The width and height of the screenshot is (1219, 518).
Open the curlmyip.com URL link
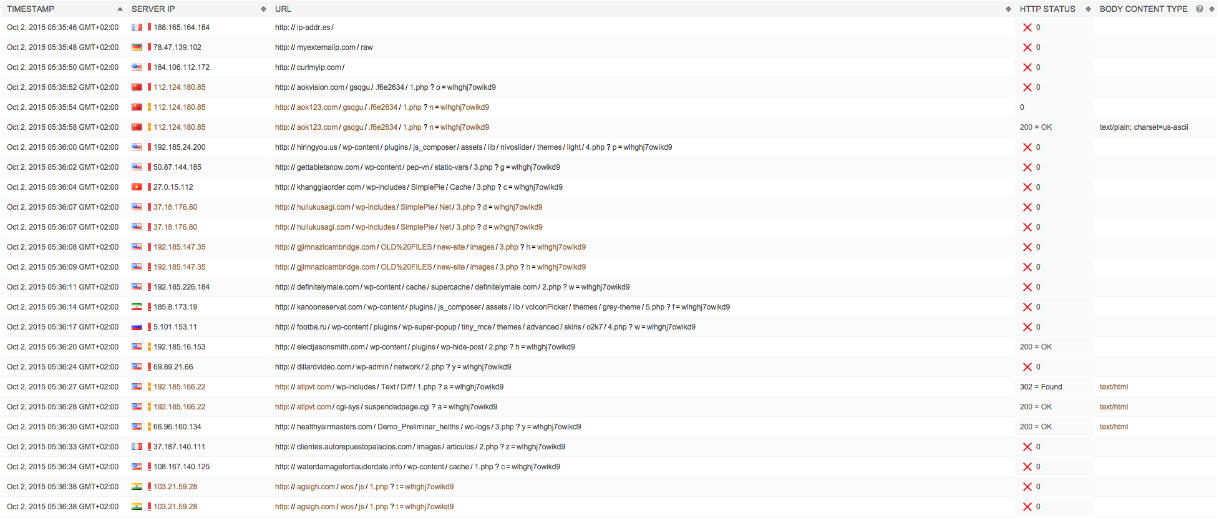pyautogui.click(x=309, y=67)
